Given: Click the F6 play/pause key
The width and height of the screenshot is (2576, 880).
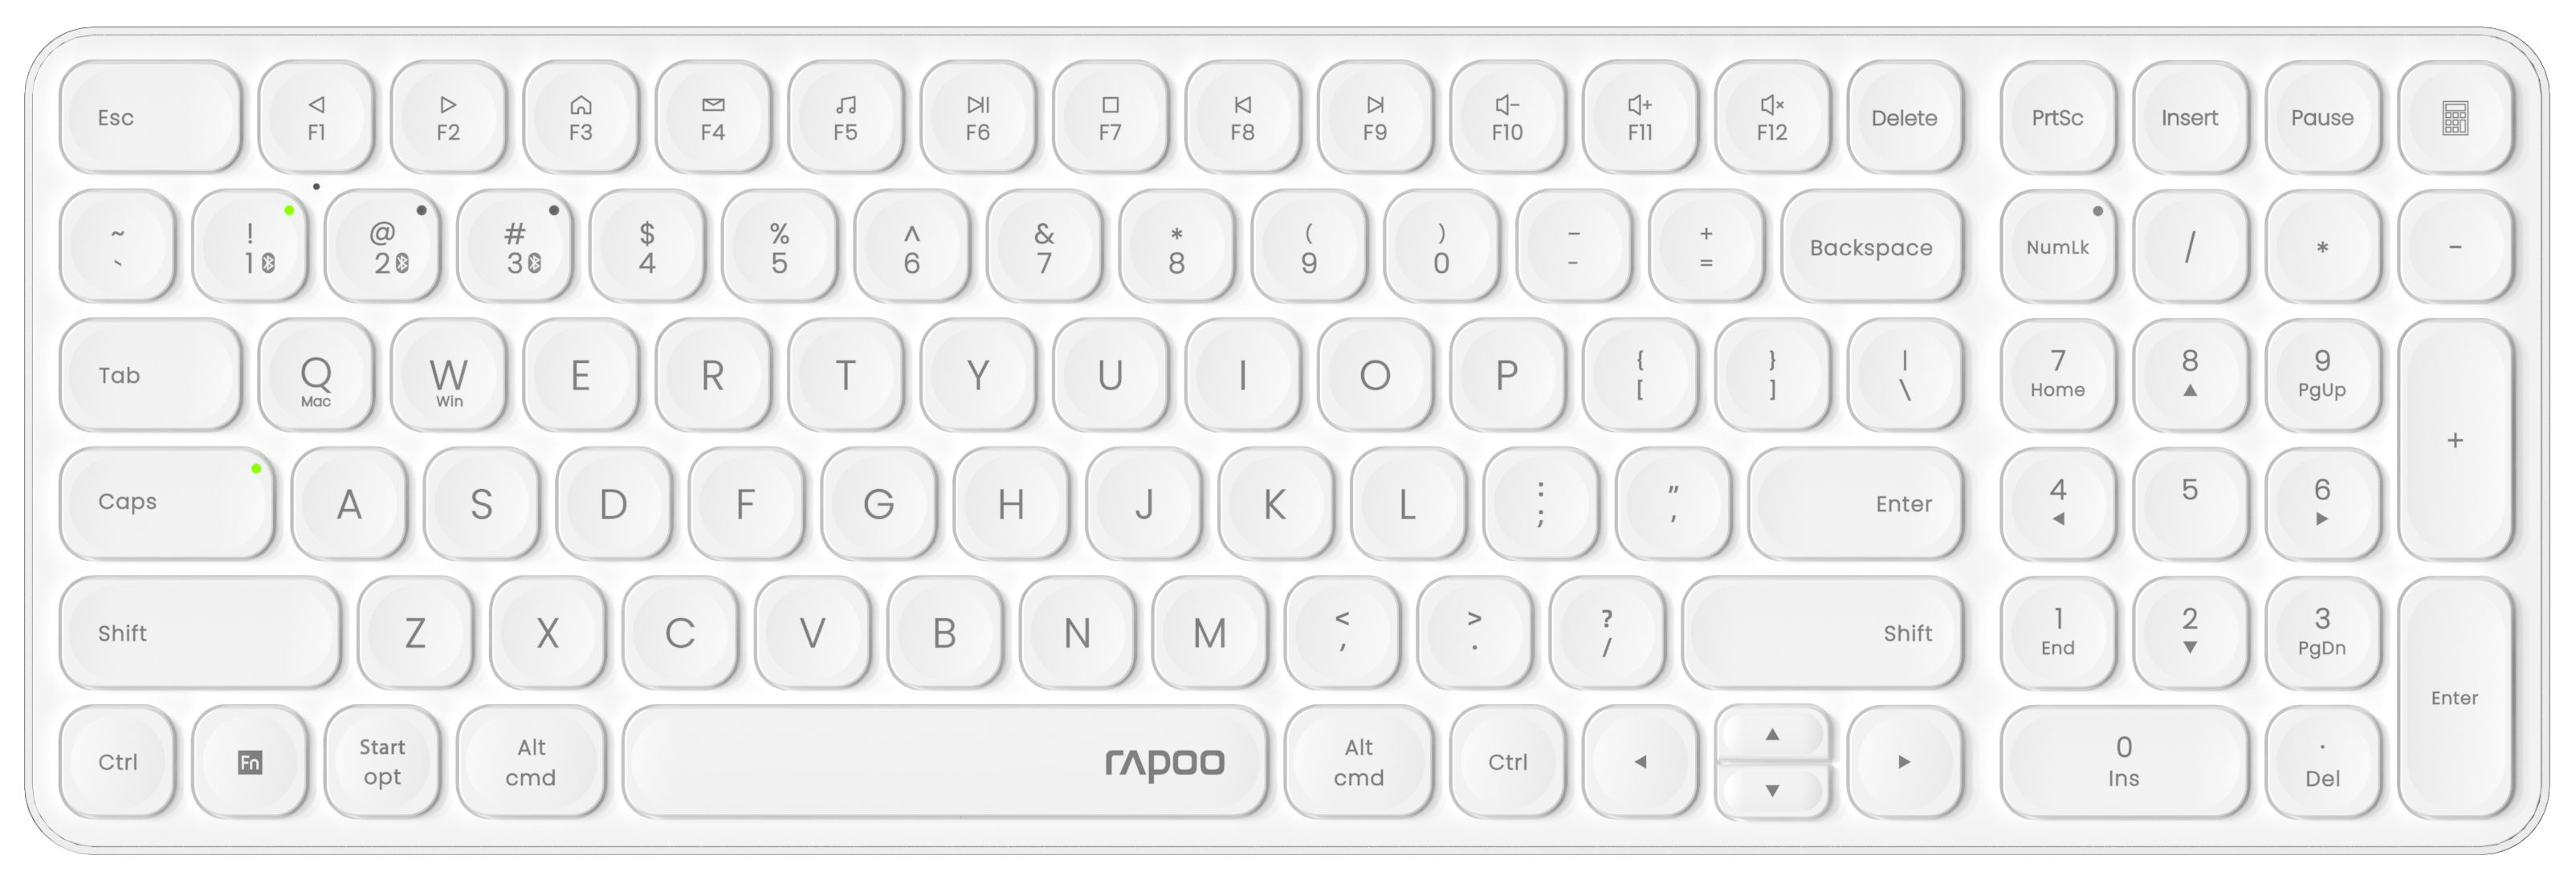Looking at the screenshot, I should point(977,118).
